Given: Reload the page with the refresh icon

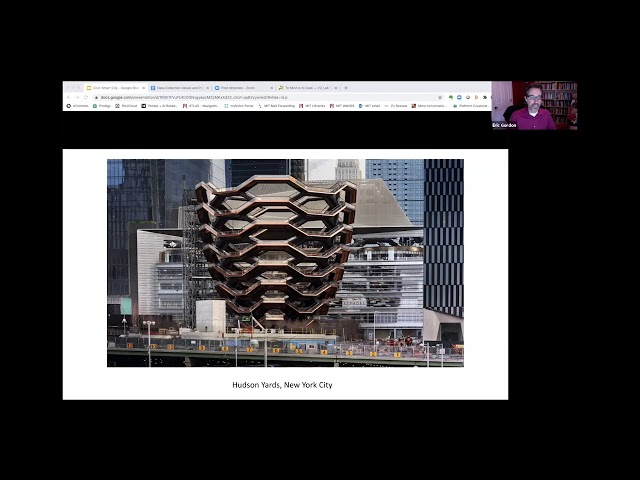Looking at the screenshot, I should pos(86,98).
